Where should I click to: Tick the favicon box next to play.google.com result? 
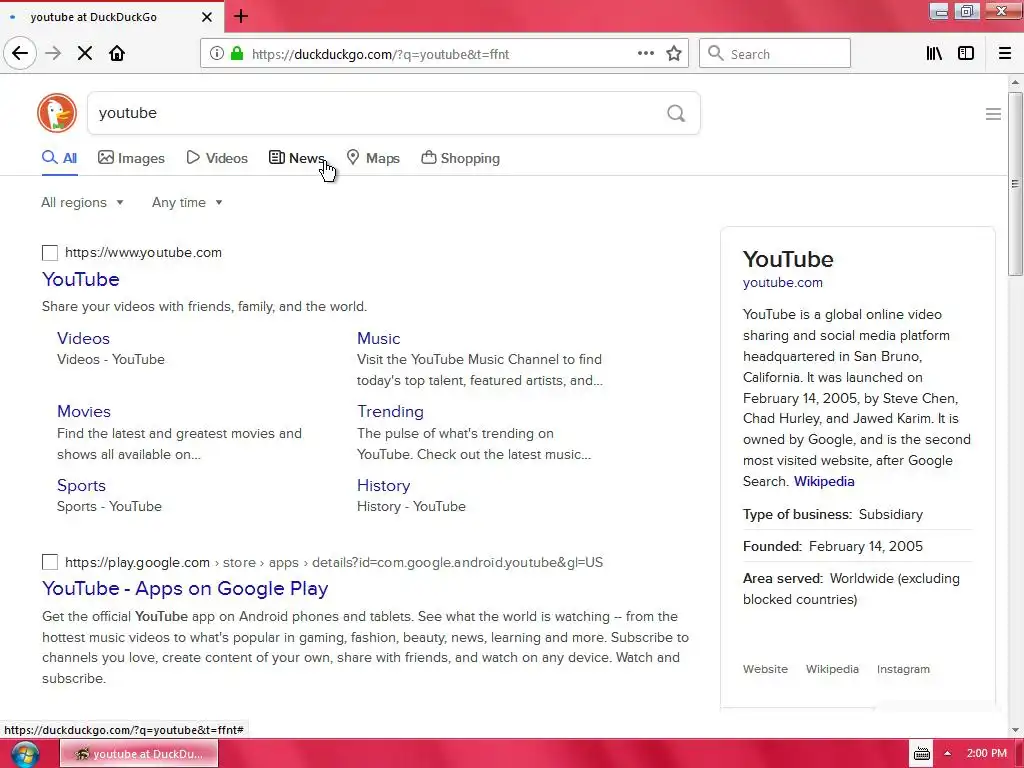50,562
